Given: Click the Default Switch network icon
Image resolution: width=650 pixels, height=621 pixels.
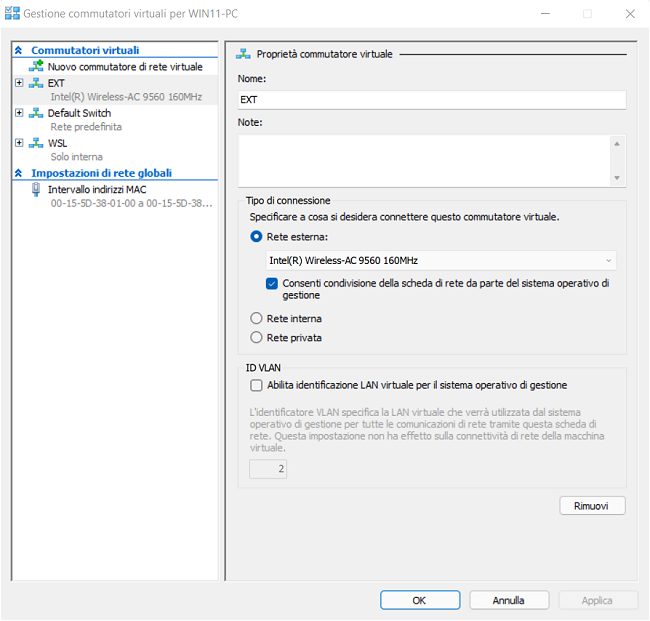Looking at the screenshot, I should [x=37, y=113].
